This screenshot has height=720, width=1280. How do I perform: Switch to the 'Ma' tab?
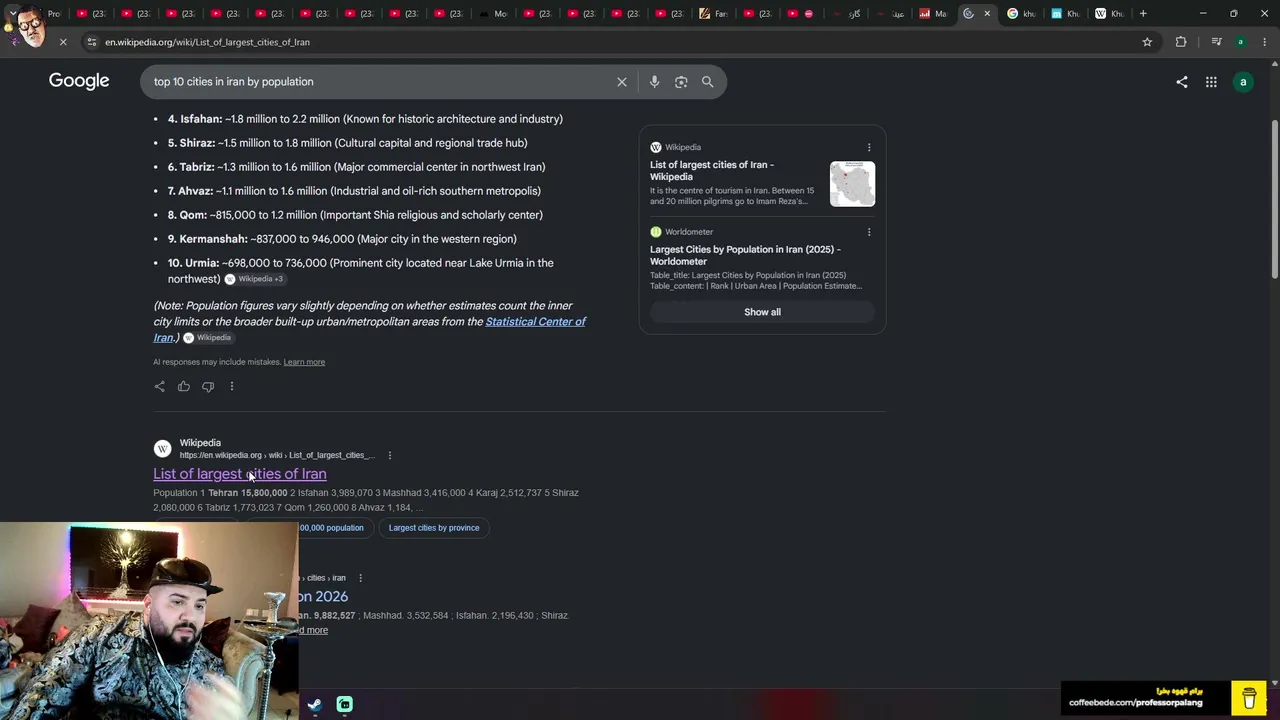pyautogui.click(x=934, y=14)
